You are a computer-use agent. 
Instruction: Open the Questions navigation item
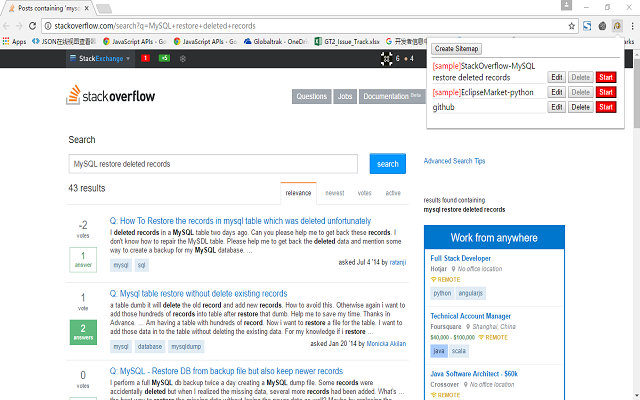311,96
